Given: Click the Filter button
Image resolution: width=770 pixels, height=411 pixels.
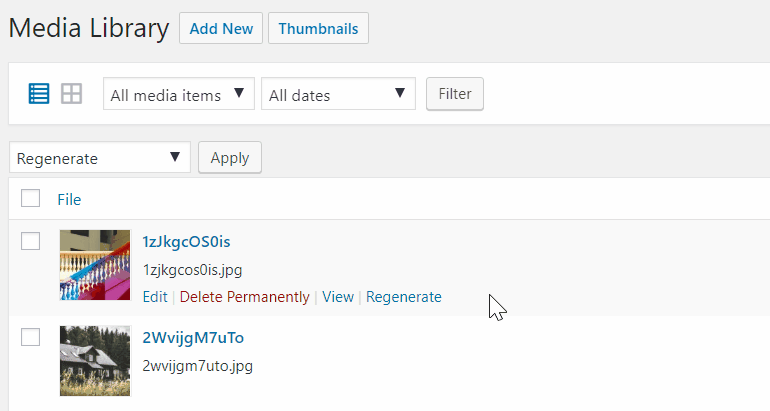Looking at the screenshot, I should (x=455, y=94).
